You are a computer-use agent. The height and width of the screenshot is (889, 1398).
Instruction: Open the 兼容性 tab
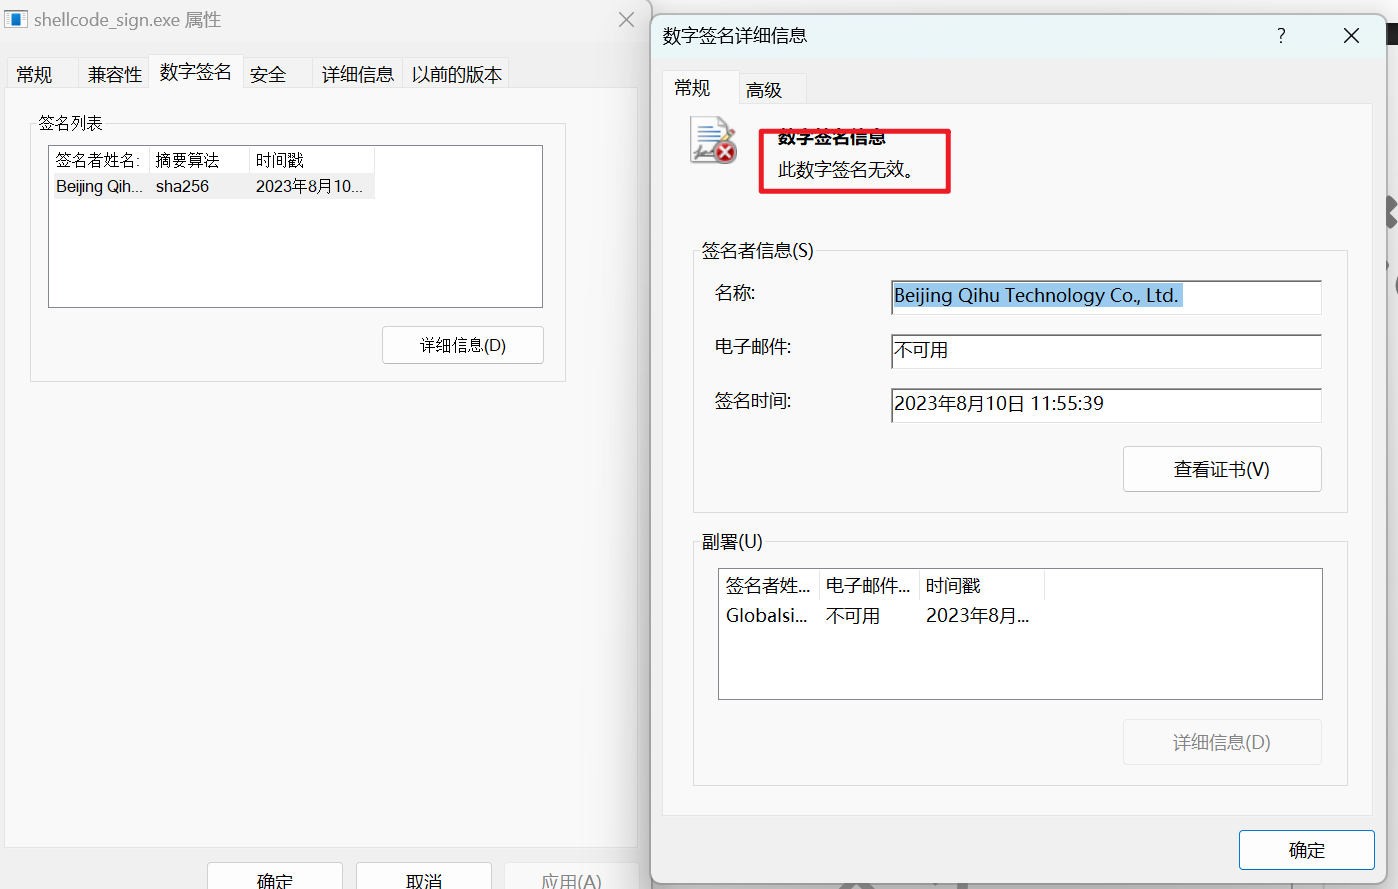[x=115, y=74]
